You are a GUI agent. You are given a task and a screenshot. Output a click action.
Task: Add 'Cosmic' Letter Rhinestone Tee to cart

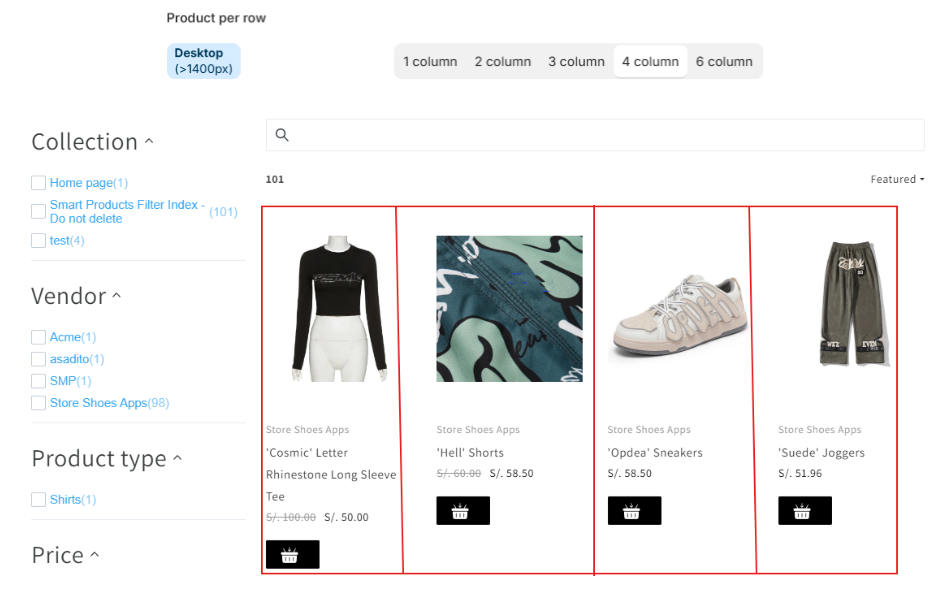click(x=292, y=555)
